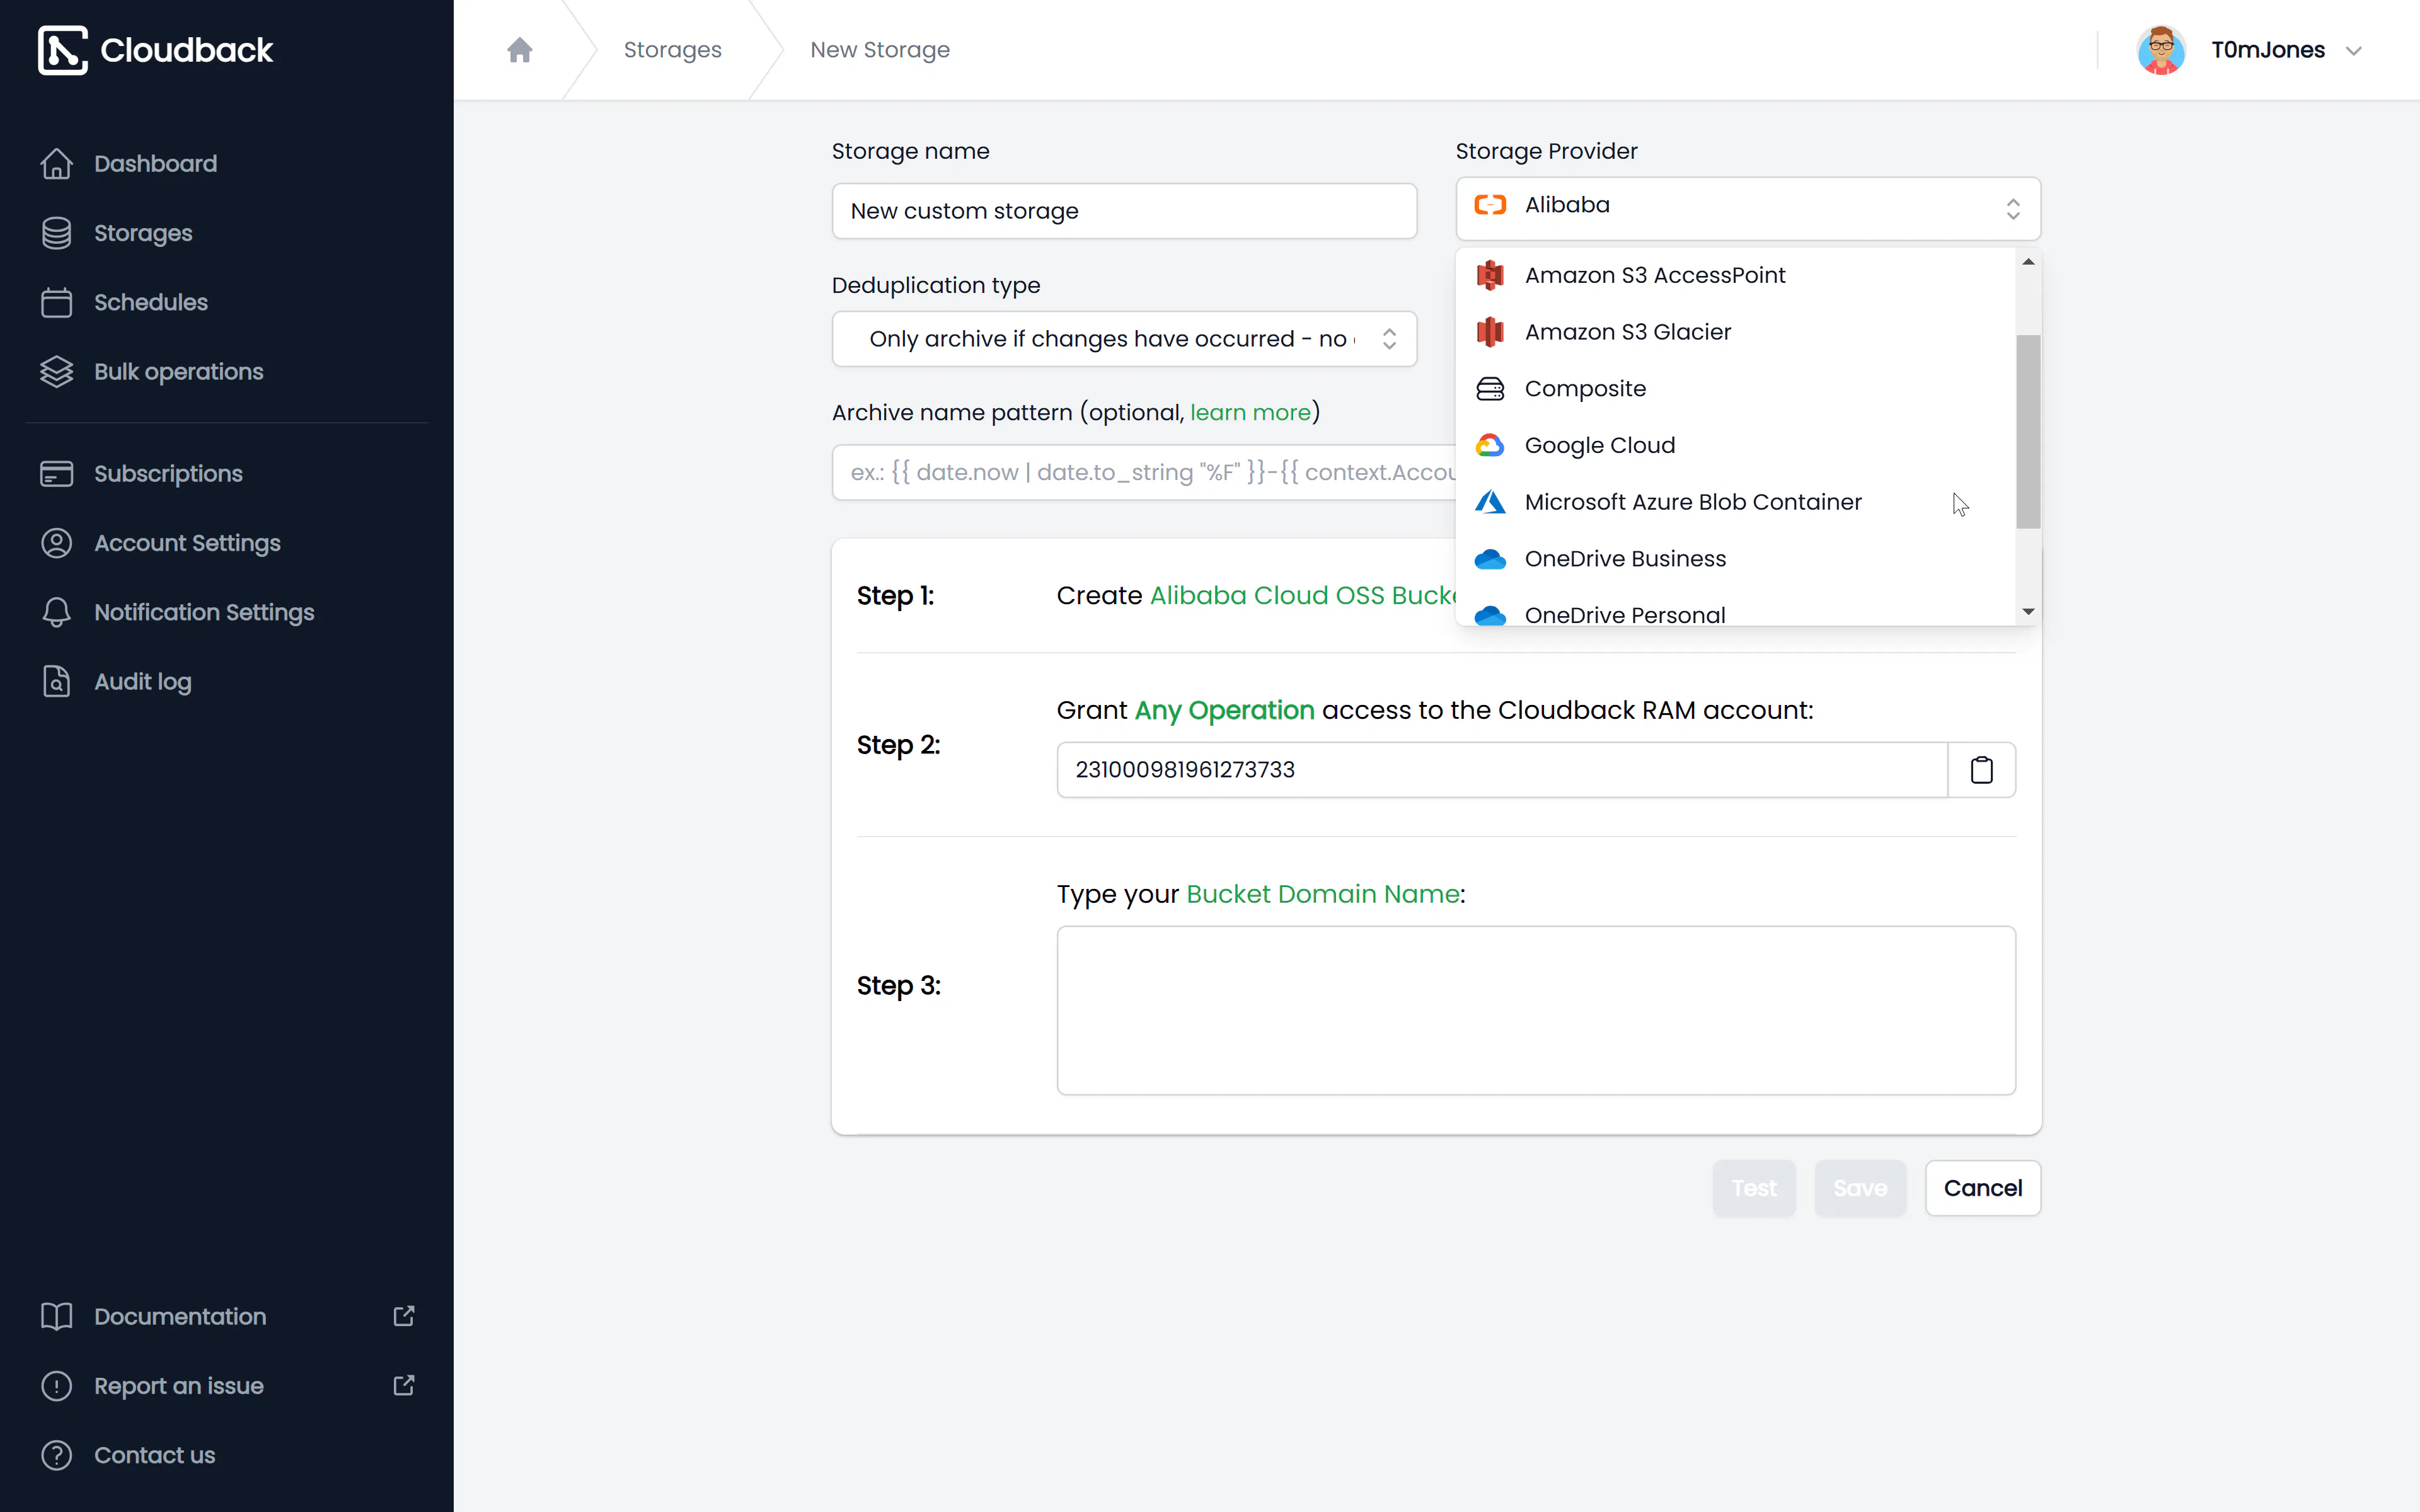Open Schedules in the sidebar
This screenshot has width=2420, height=1512.
[151, 302]
